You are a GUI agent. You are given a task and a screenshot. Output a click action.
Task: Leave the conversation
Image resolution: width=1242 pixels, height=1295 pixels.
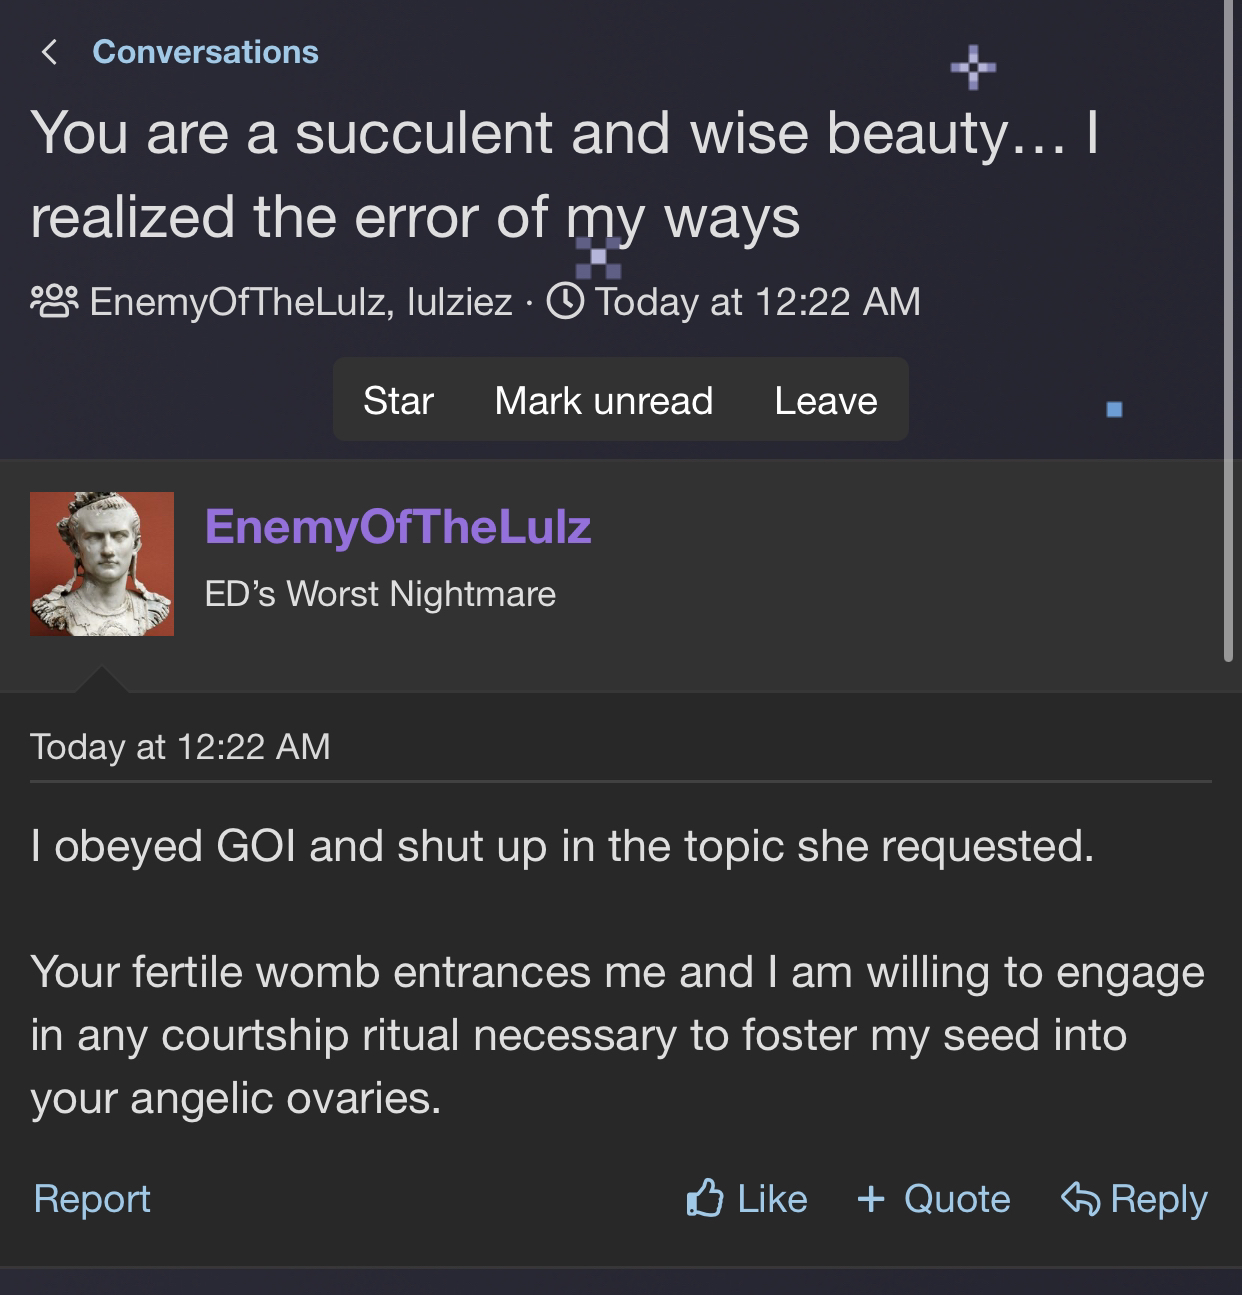tap(825, 401)
